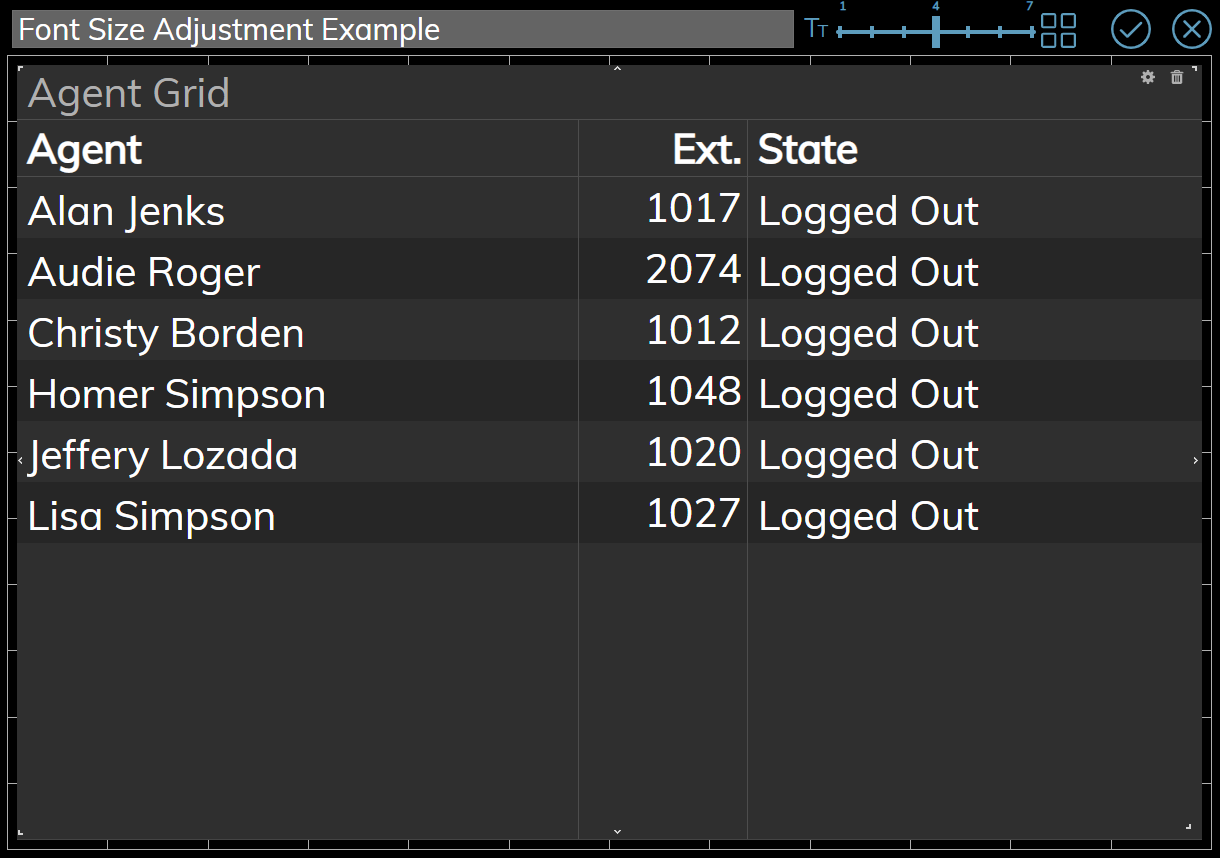1220x858 pixels.
Task: Sort by the Agent column header
Action: pos(85,150)
